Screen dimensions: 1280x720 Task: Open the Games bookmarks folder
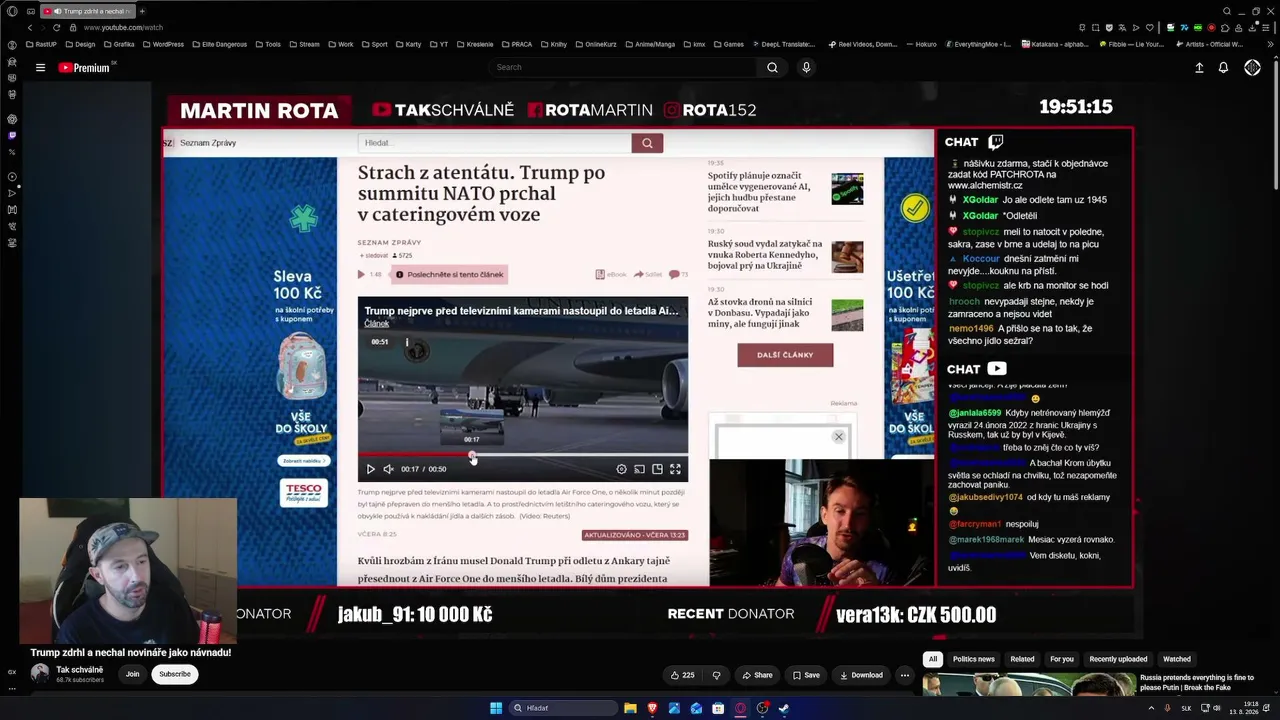(x=727, y=44)
